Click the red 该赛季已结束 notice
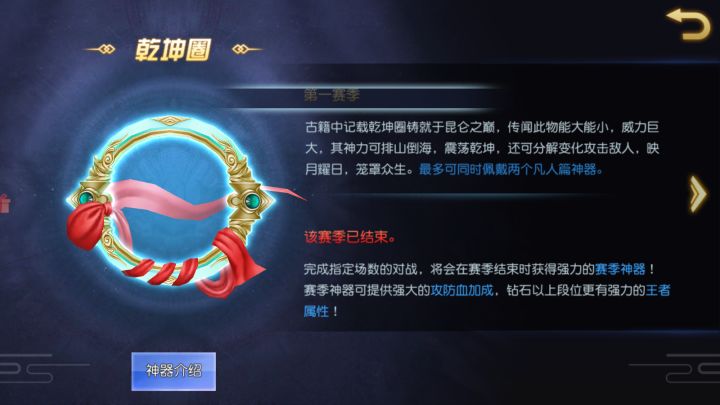720x405 pixels. pyautogui.click(x=349, y=236)
